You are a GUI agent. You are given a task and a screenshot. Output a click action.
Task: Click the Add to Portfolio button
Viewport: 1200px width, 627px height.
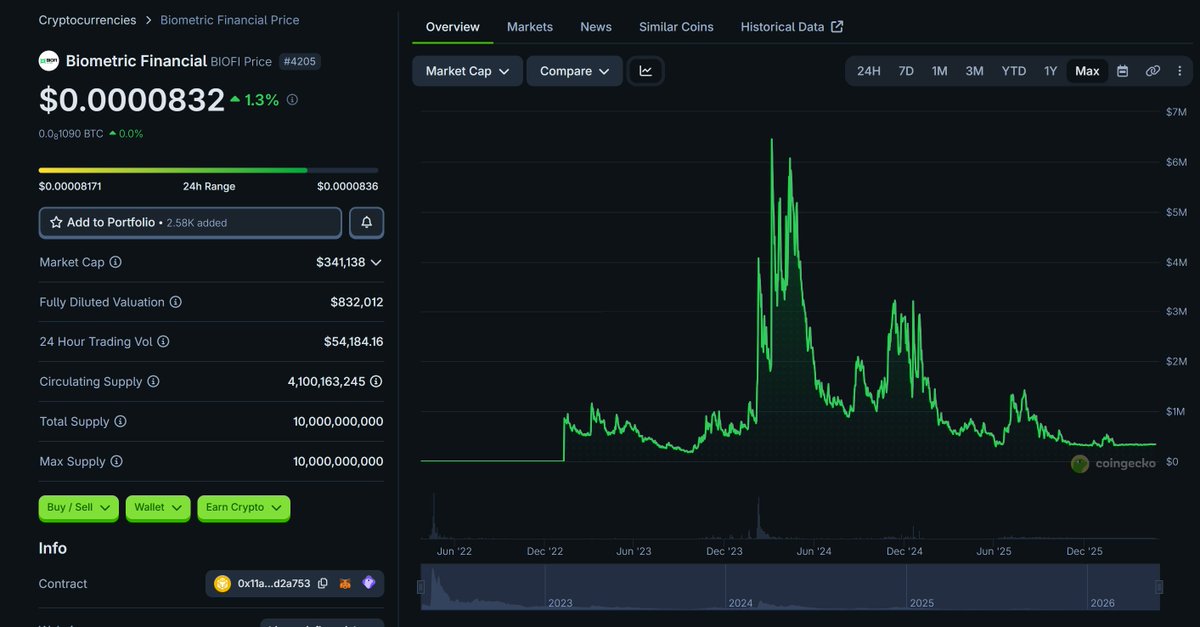click(x=190, y=222)
